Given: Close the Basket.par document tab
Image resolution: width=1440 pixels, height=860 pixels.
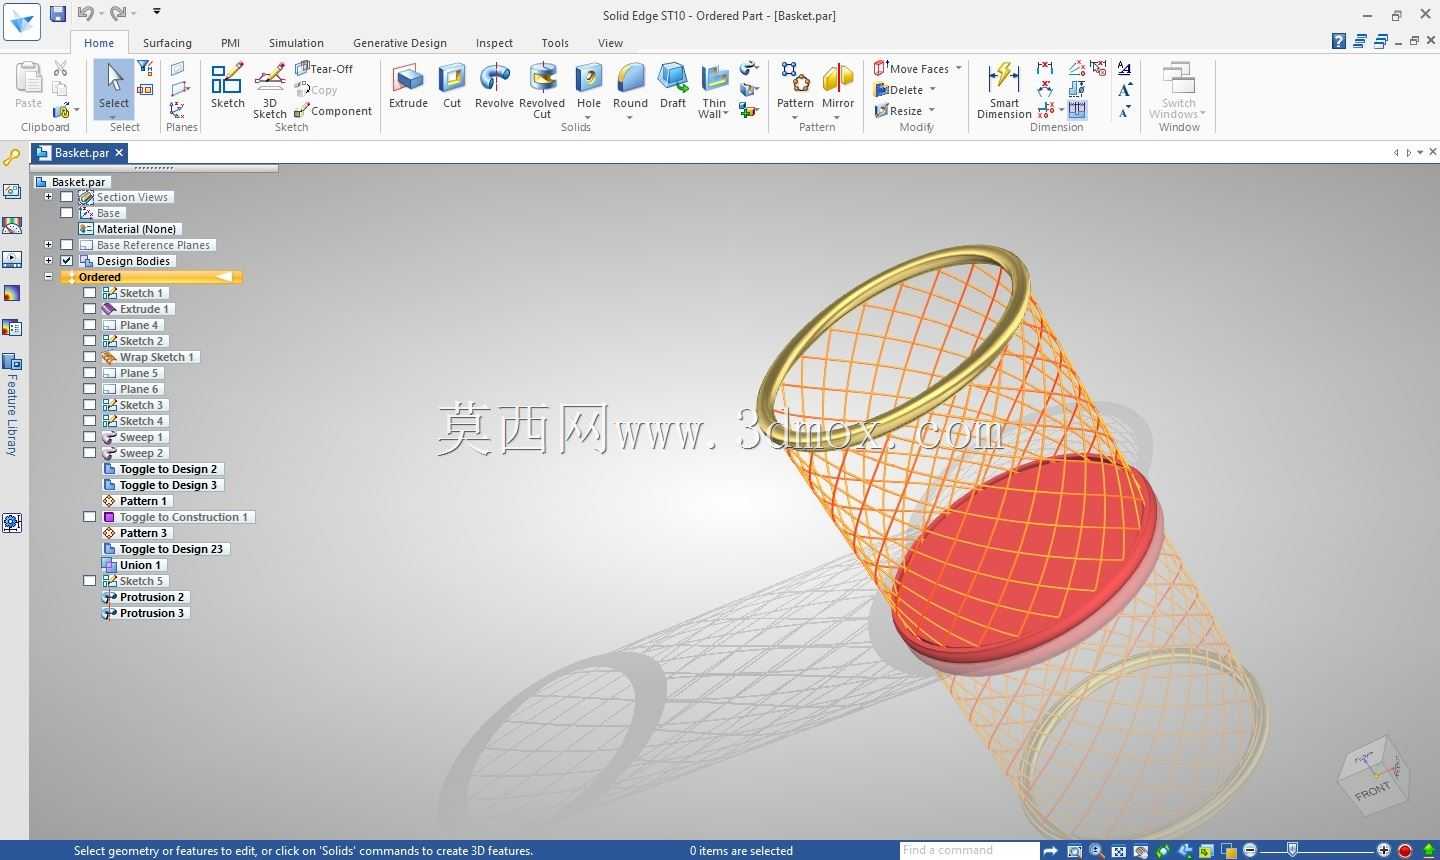Looking at the screenshot, I should click(118, 153).
